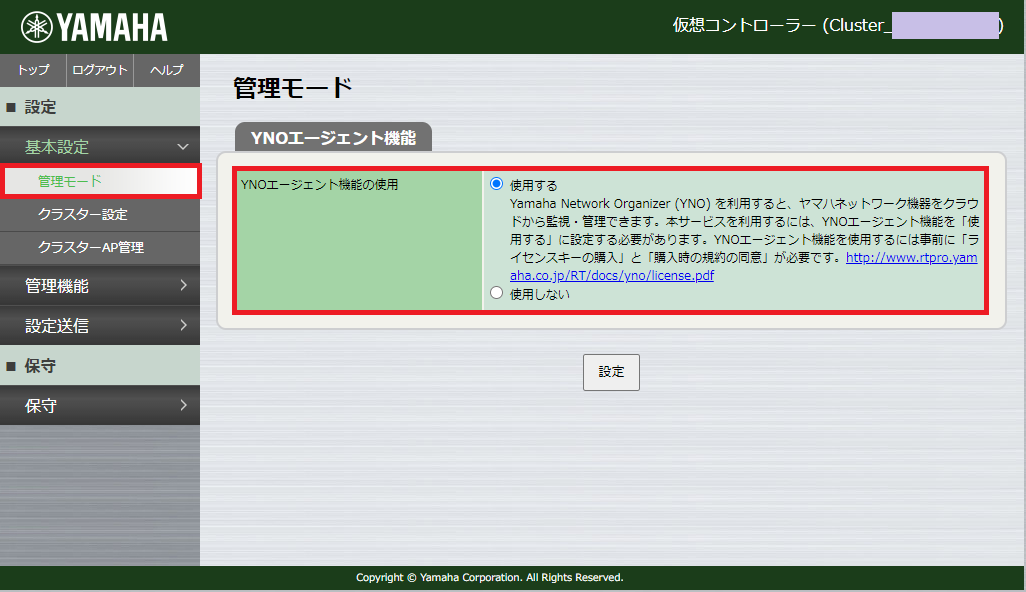Click the YNOエージェント機能の使用 label cell
The height and width of the screenshot is (592, 1026).
(358, 240)
